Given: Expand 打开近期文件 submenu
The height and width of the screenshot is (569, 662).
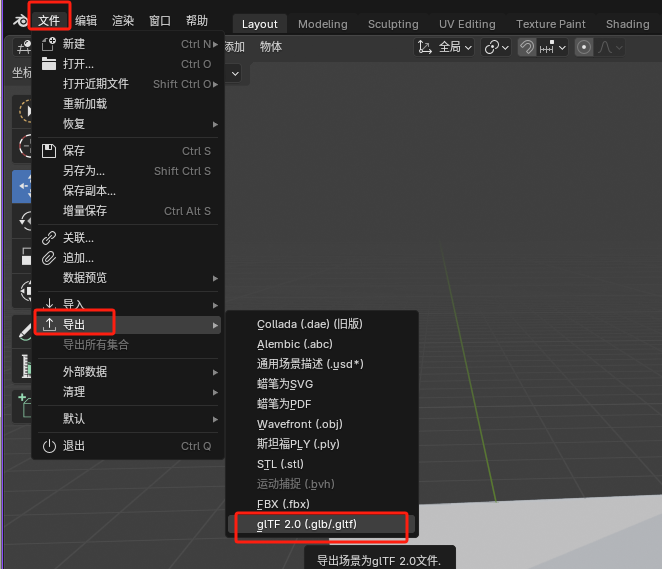Looking at the screenshot, I should point(128,84).
